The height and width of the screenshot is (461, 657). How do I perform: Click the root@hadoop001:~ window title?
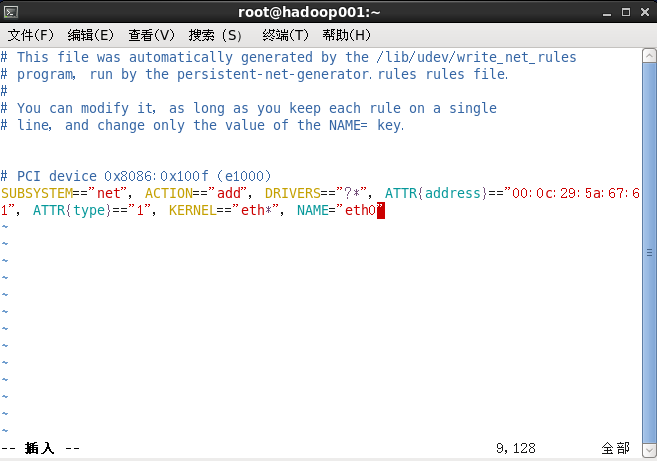coord(309,12)
